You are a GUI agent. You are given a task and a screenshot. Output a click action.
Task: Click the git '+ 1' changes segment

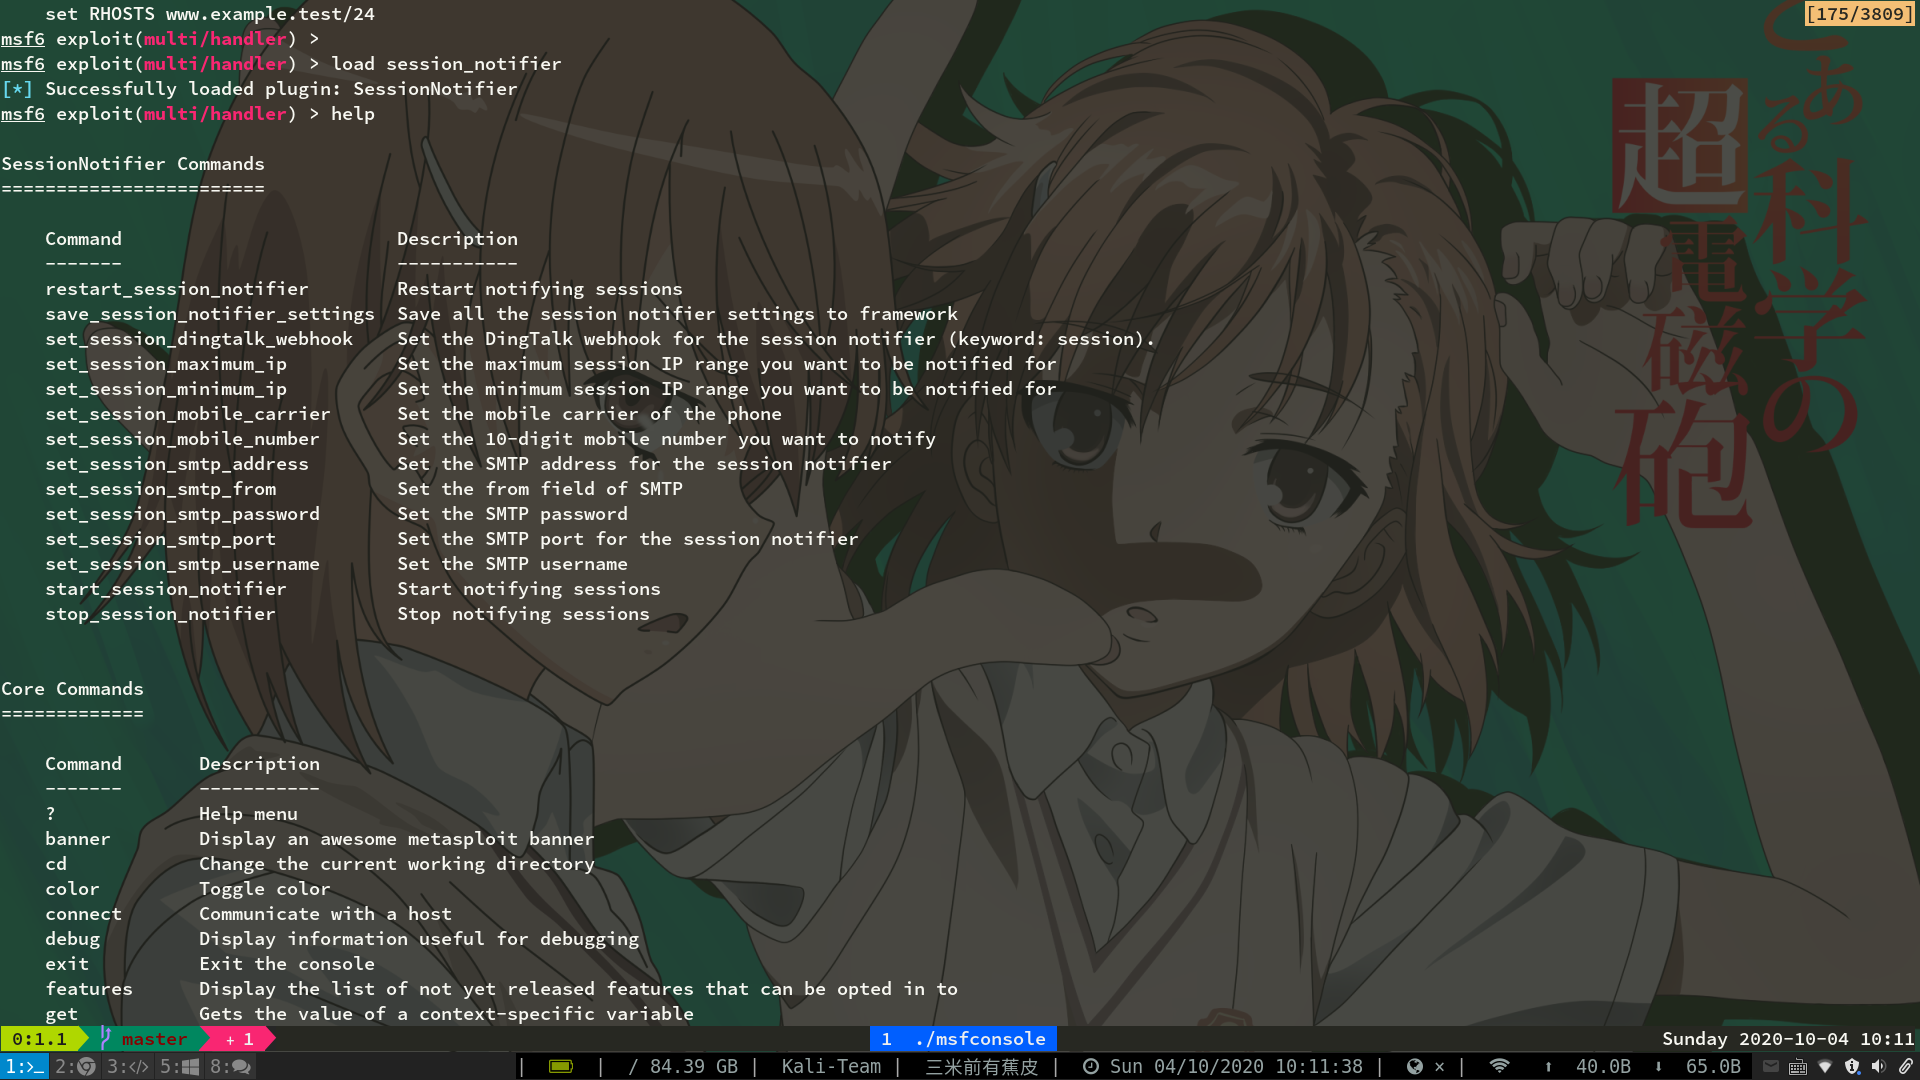(240, 1039)
